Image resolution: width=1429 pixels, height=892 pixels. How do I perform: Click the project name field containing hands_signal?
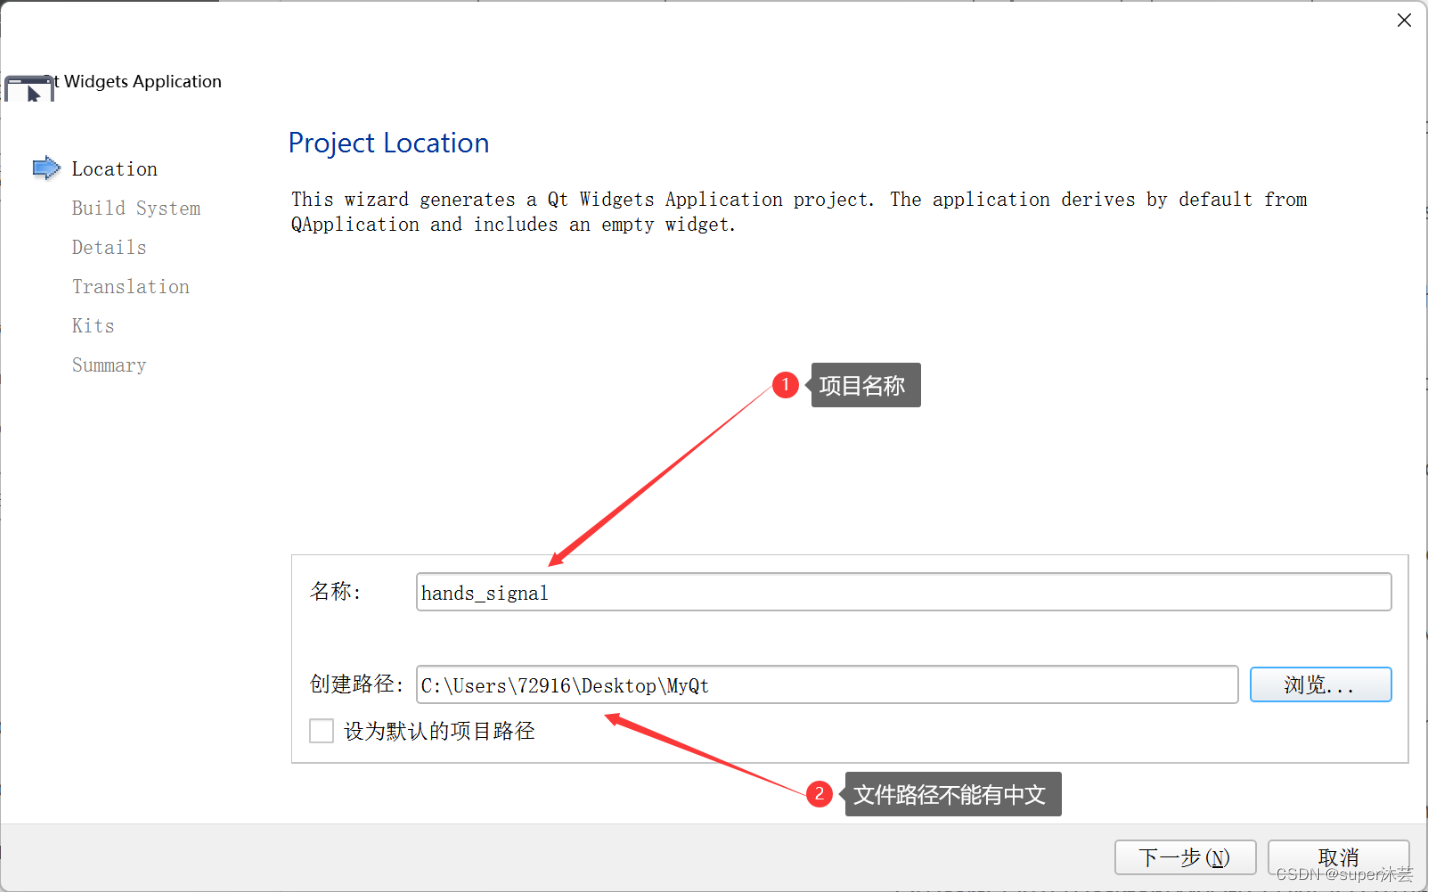coord(903,592)
